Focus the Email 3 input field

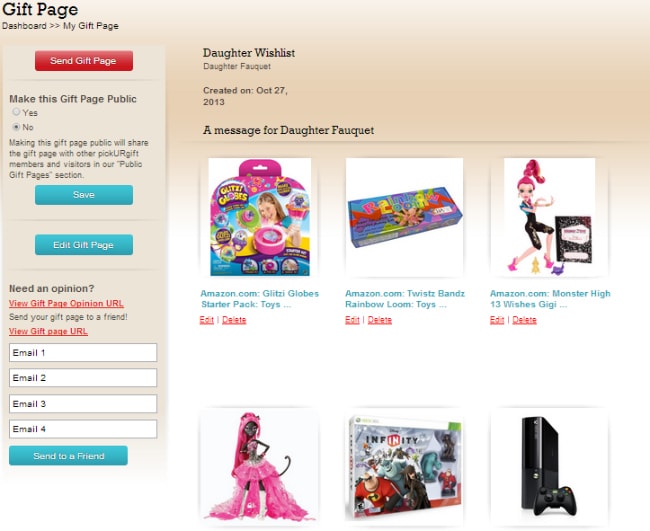[x=83, y=404]
